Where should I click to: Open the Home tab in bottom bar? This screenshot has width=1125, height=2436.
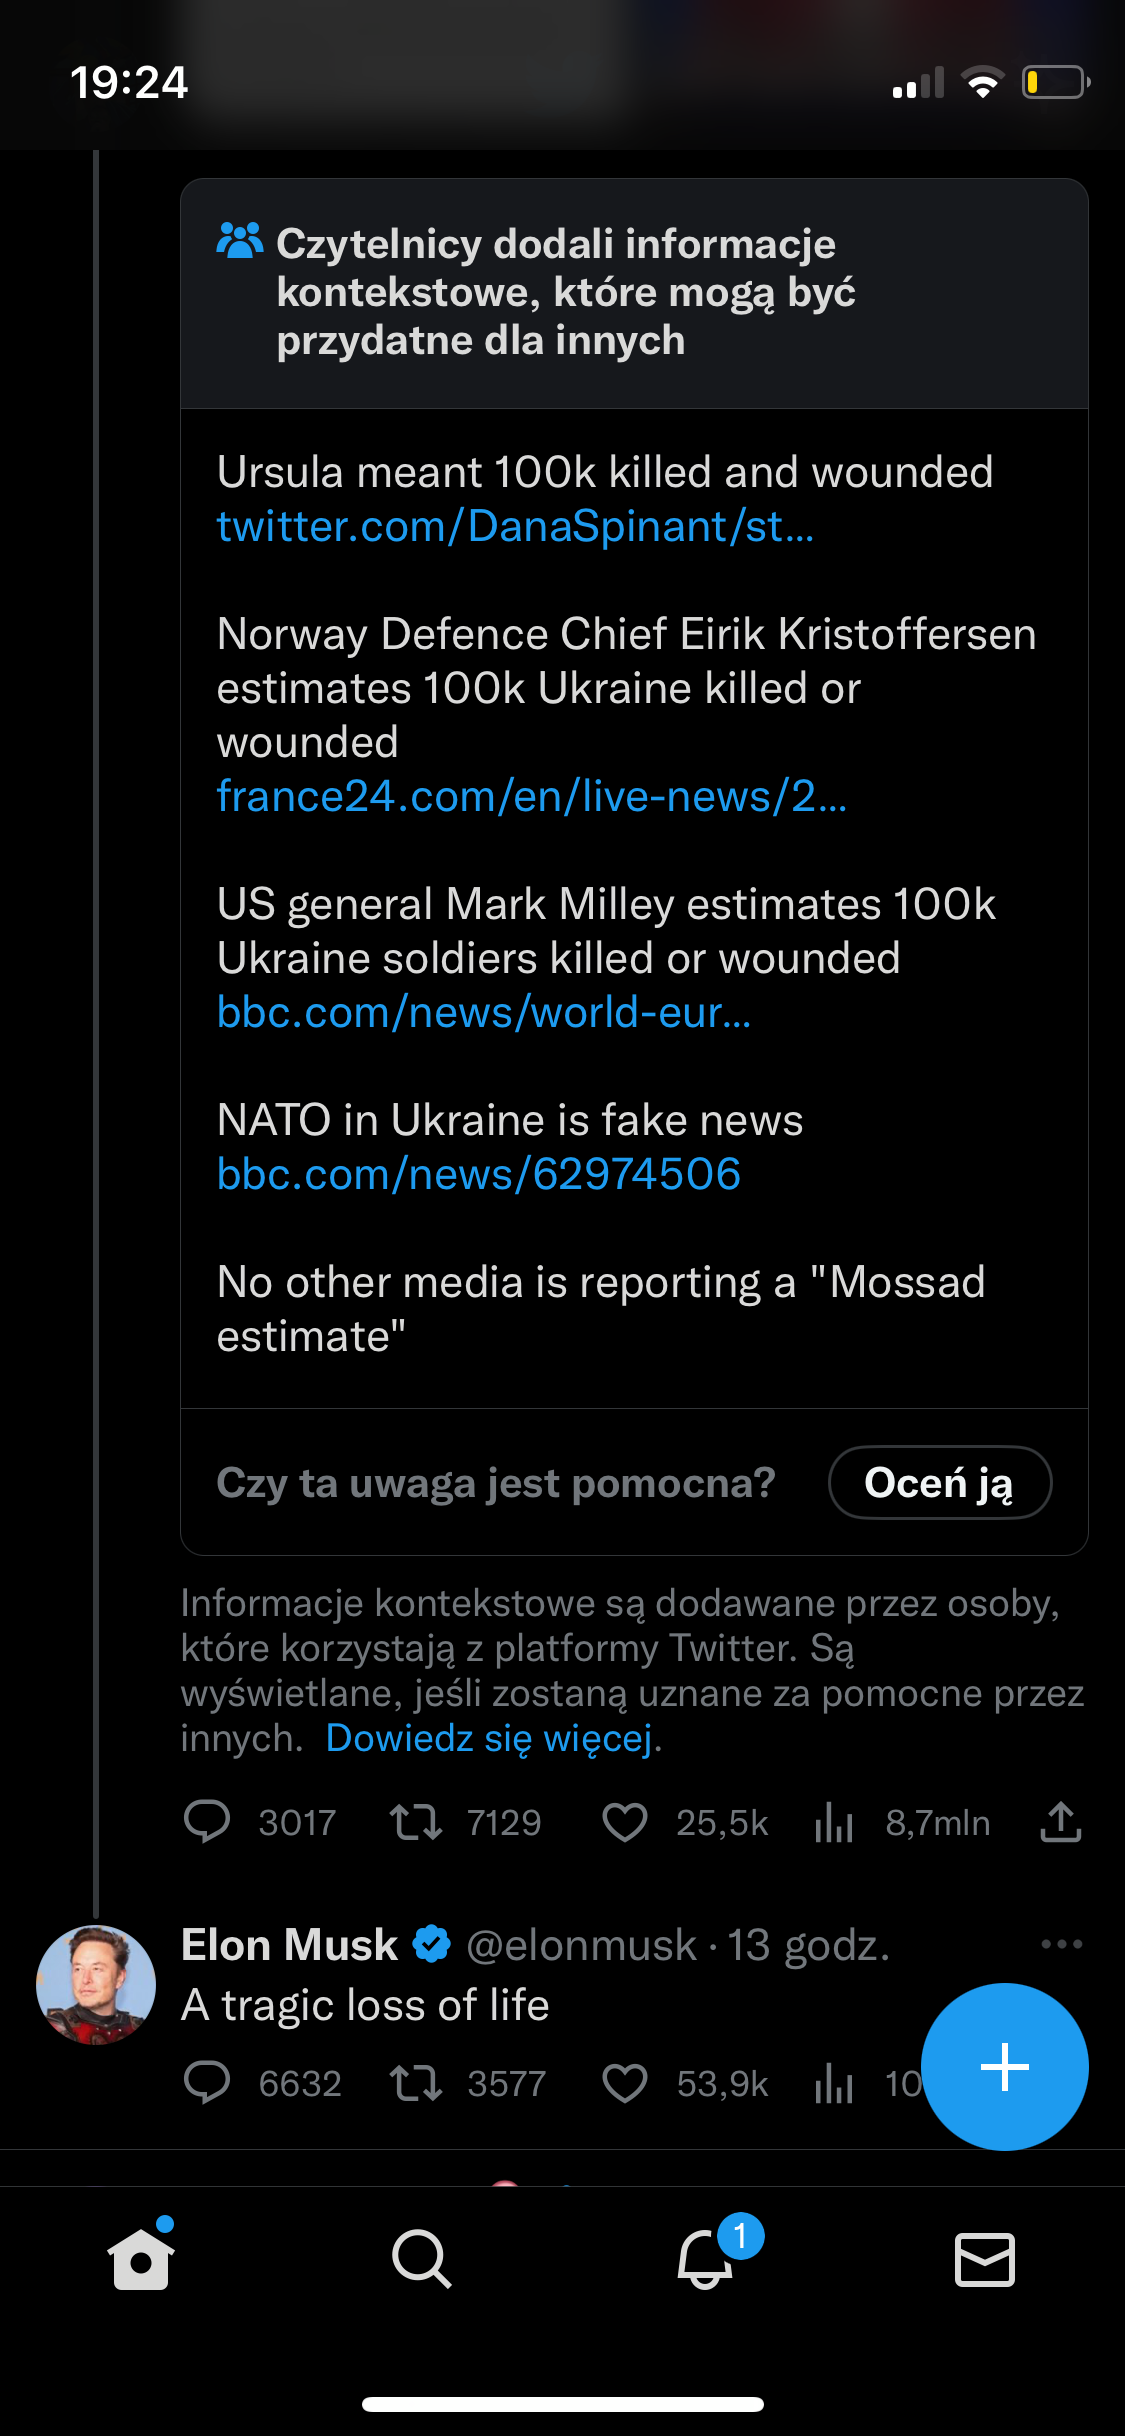click(x=141, y=2259)
